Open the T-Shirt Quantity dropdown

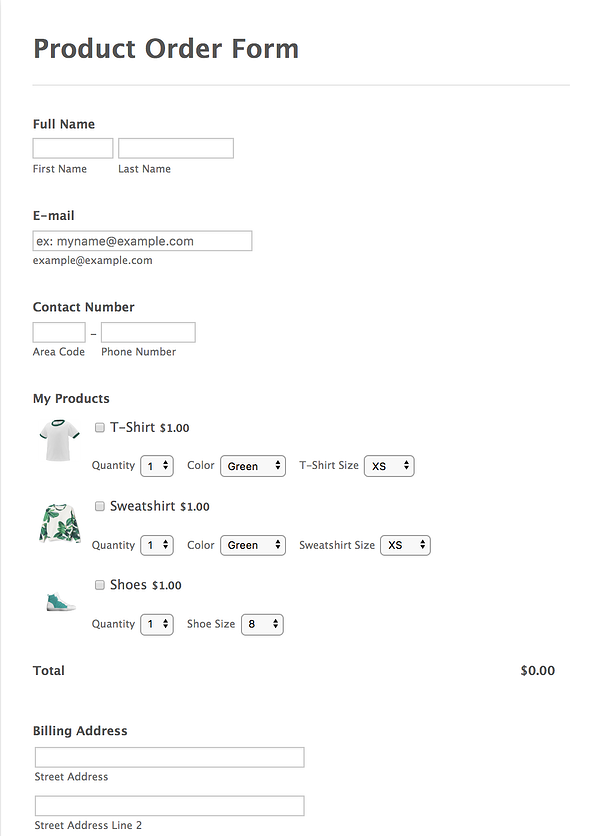click(157, 466)
